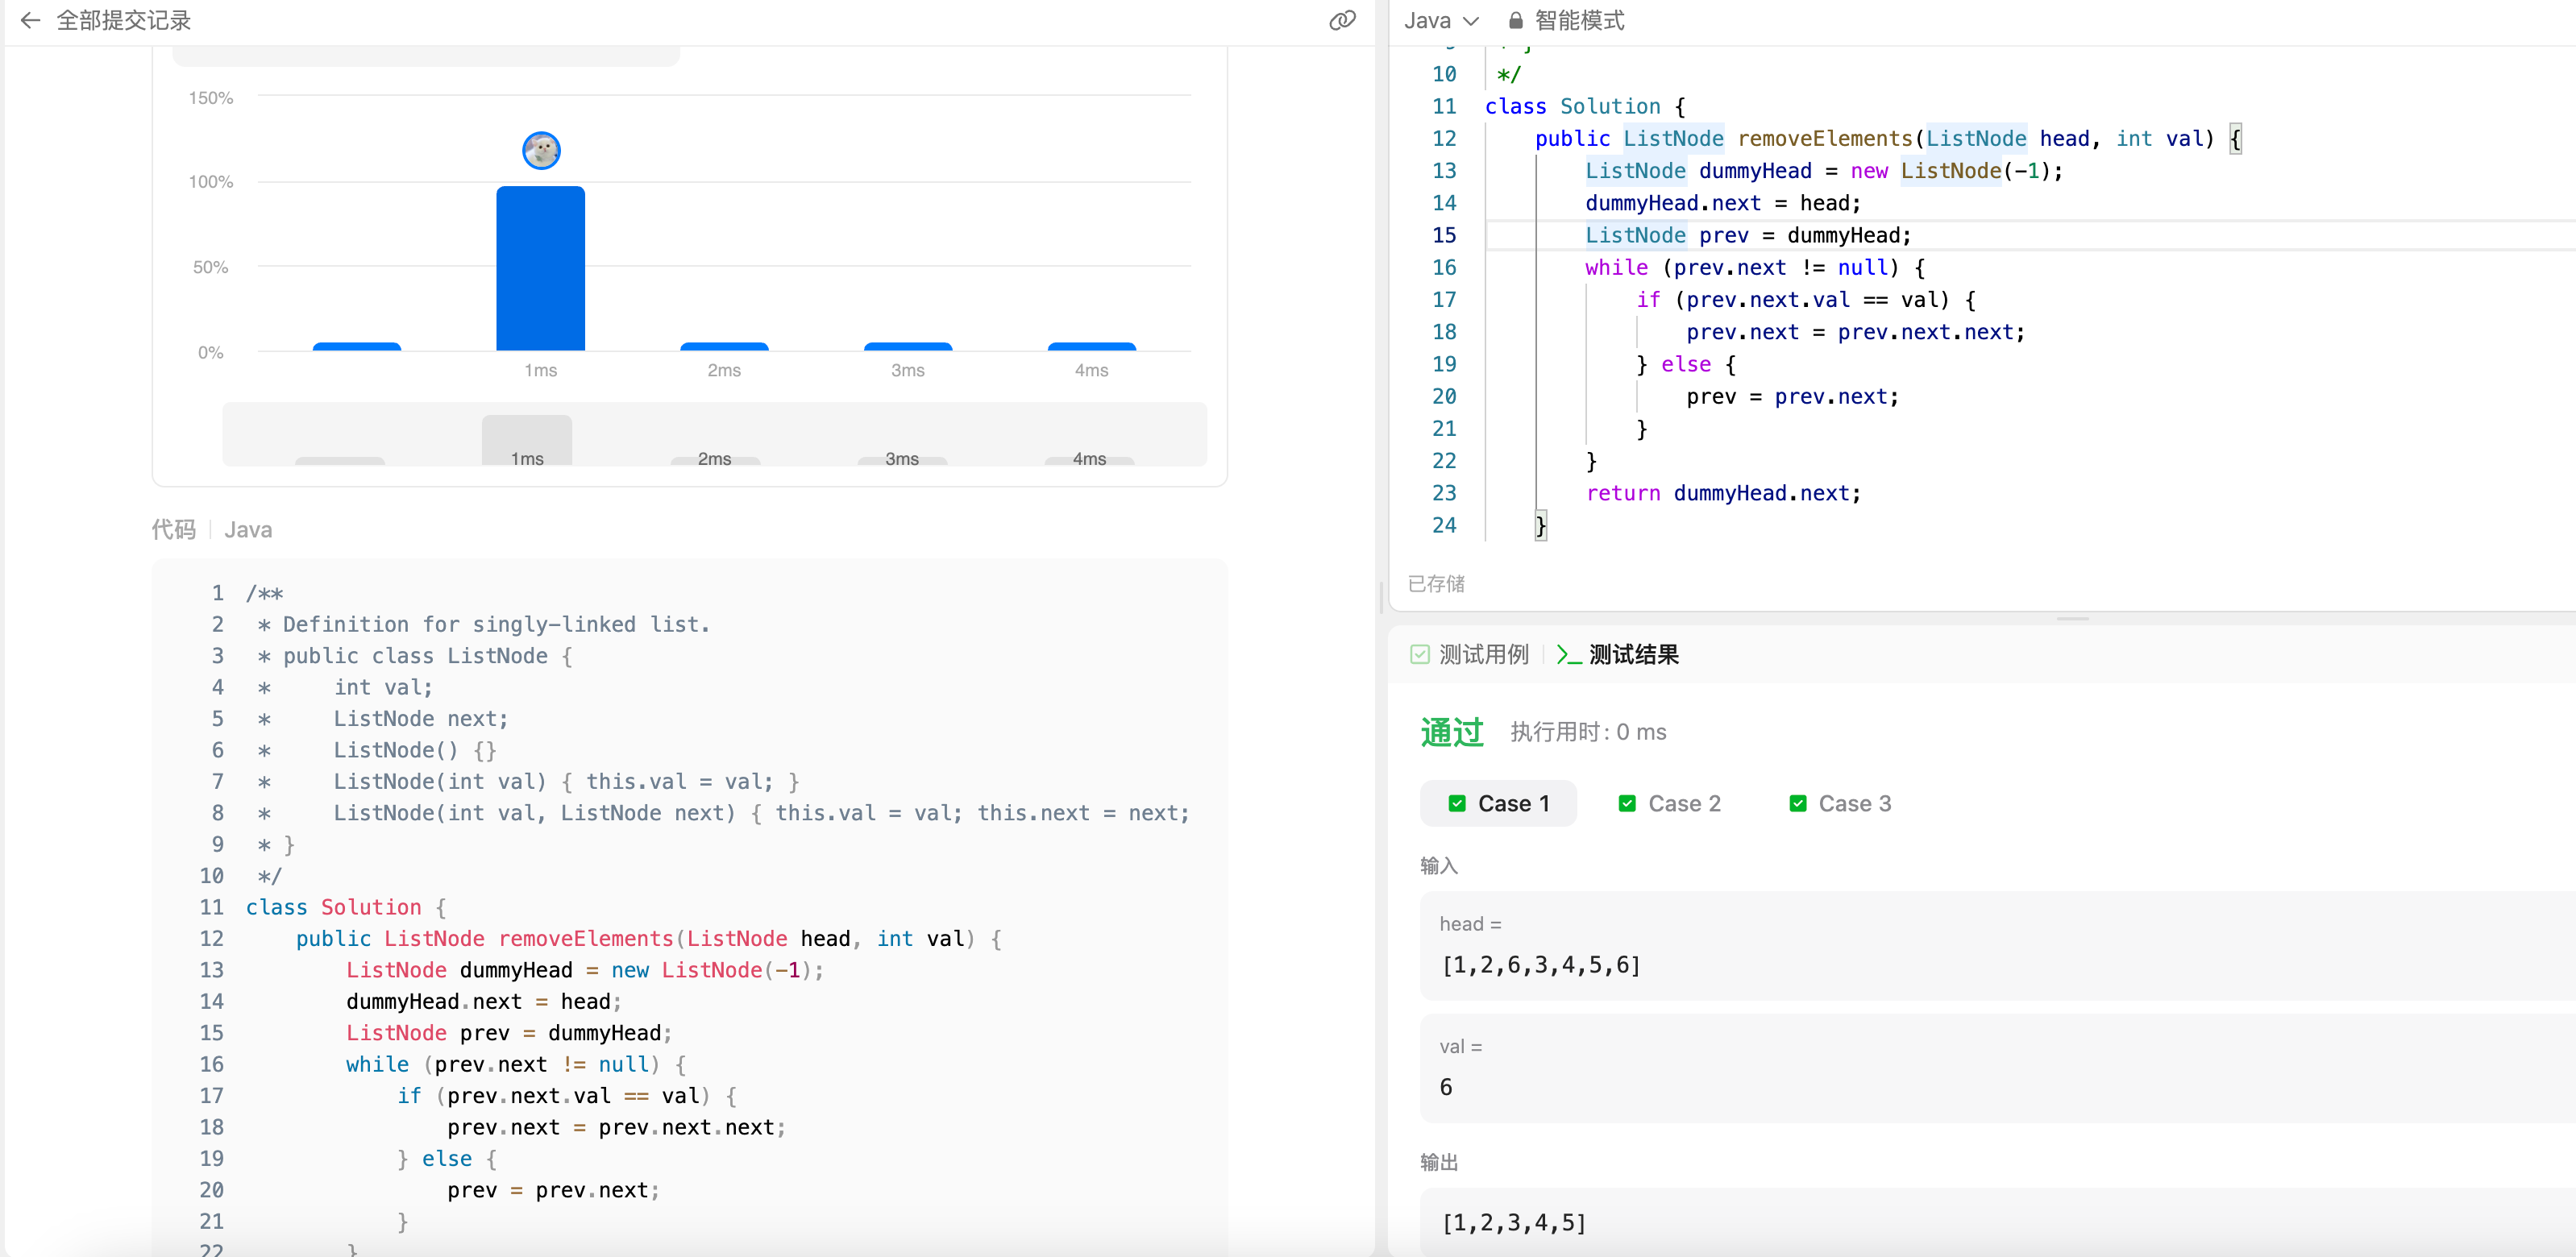Copy the submission link via chain icon
Screen dimensions: 2576x1257
click(x=1342, y=20)
